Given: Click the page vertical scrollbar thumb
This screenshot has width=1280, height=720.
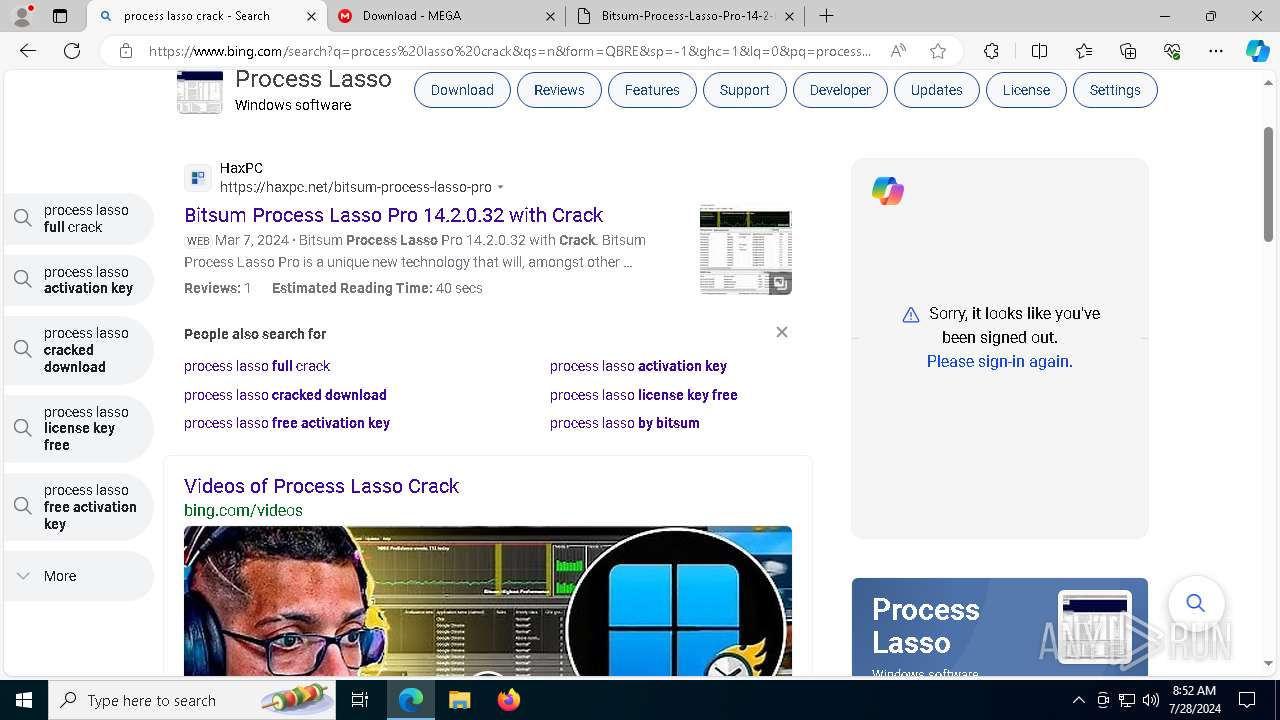Looking at the screenshot, I should pos(1268,184).
